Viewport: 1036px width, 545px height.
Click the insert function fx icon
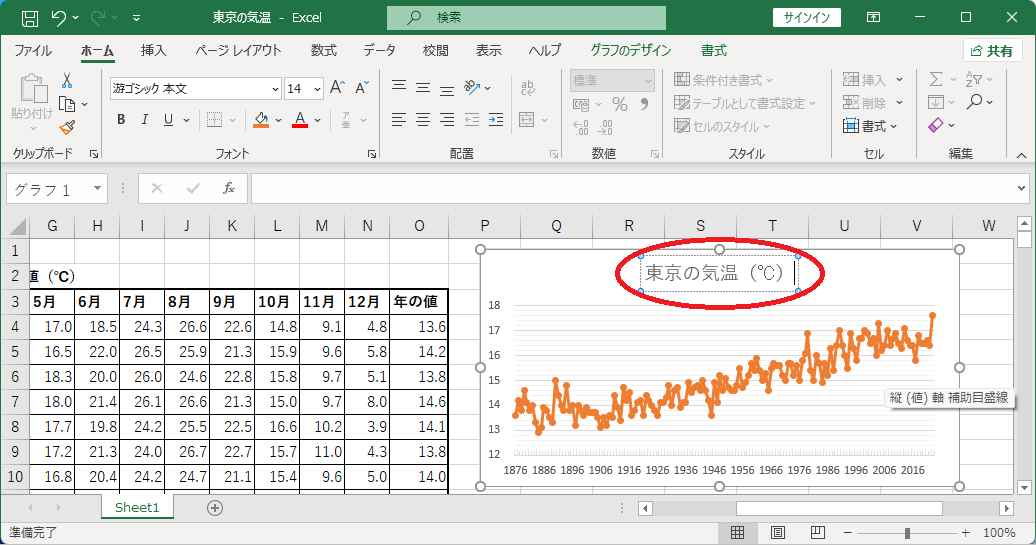229,189
